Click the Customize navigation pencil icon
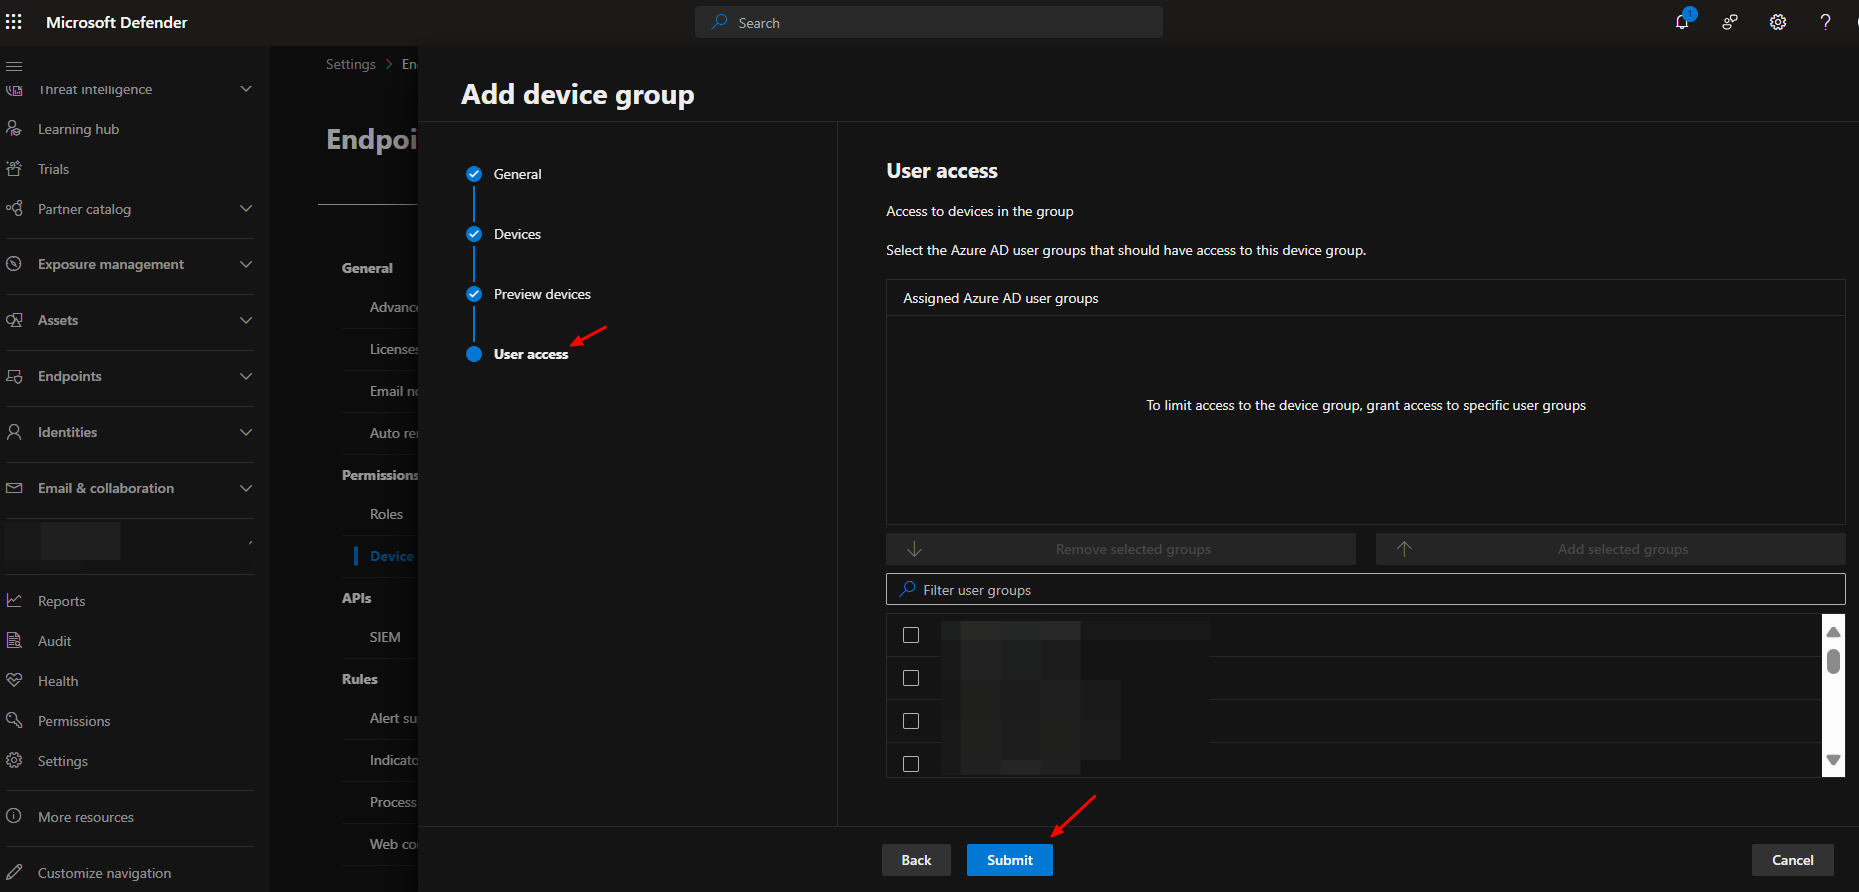Screen dimensions: 1859x892 coord(14,873)
